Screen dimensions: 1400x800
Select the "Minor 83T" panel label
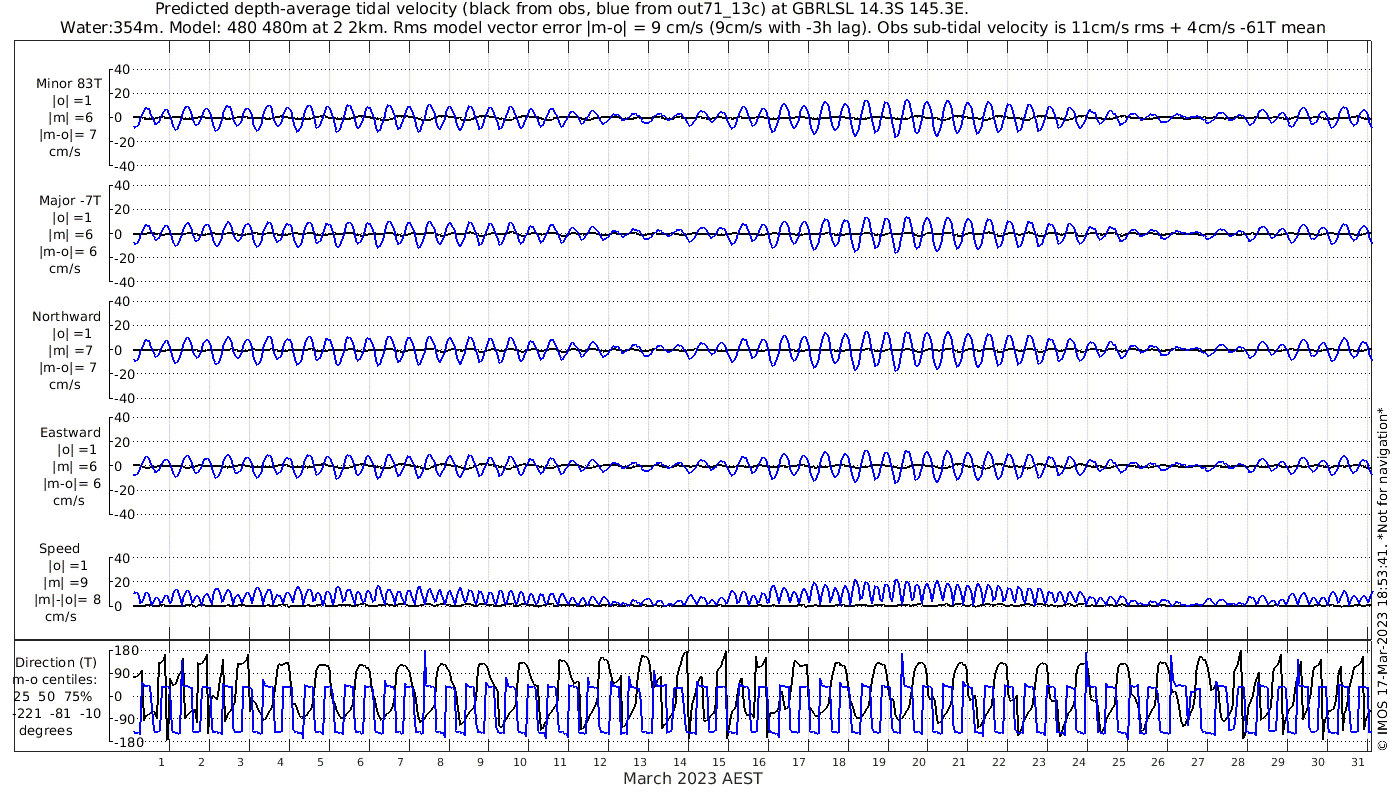tap(69, 84)
